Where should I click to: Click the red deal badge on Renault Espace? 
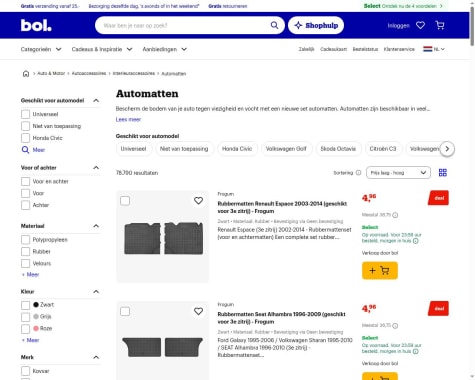point(439,198)
